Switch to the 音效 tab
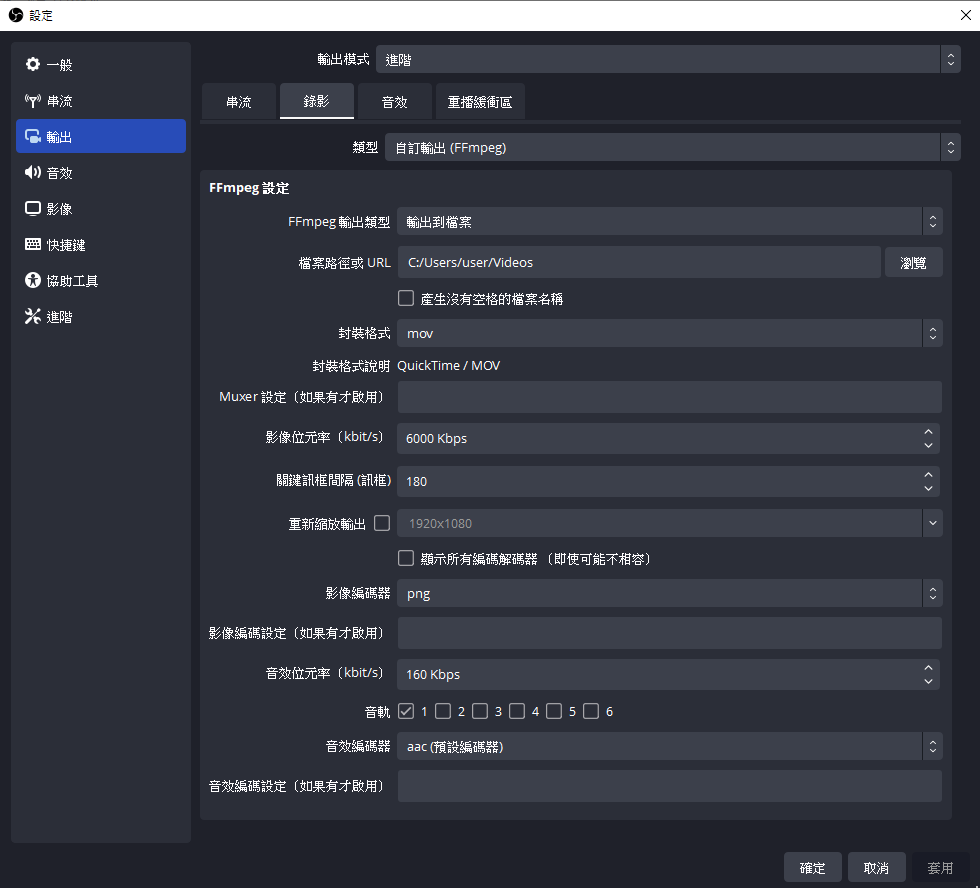Viewport: 980px width, 888px height. pos(394,101)
